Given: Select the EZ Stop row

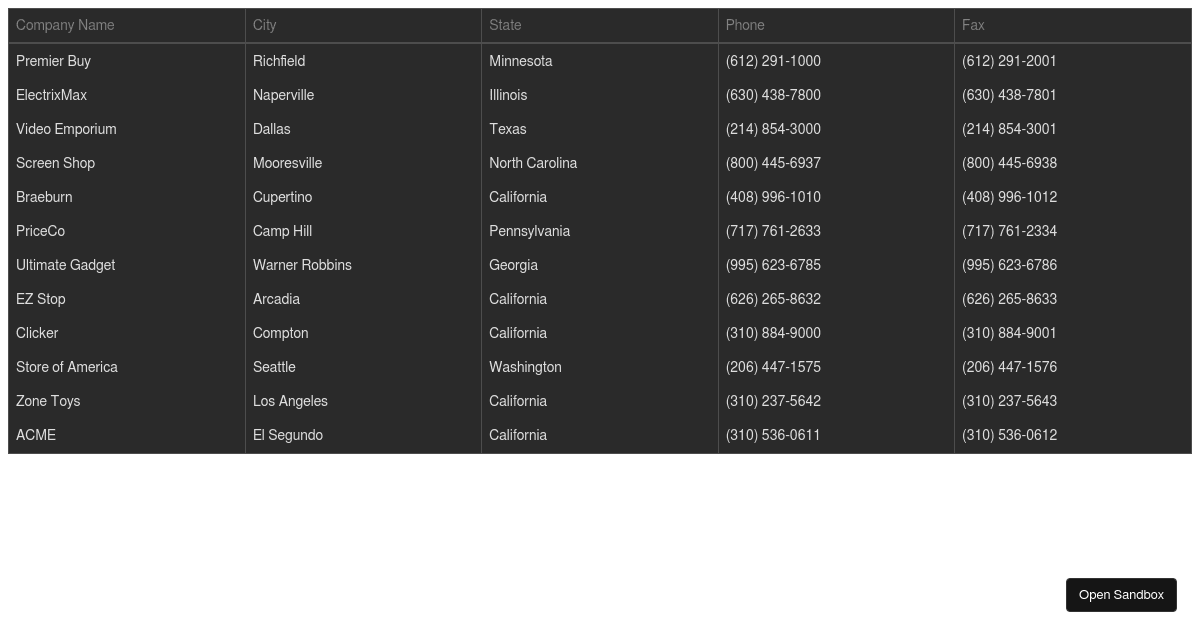Looking at the screenshot, I should point(40,299).
